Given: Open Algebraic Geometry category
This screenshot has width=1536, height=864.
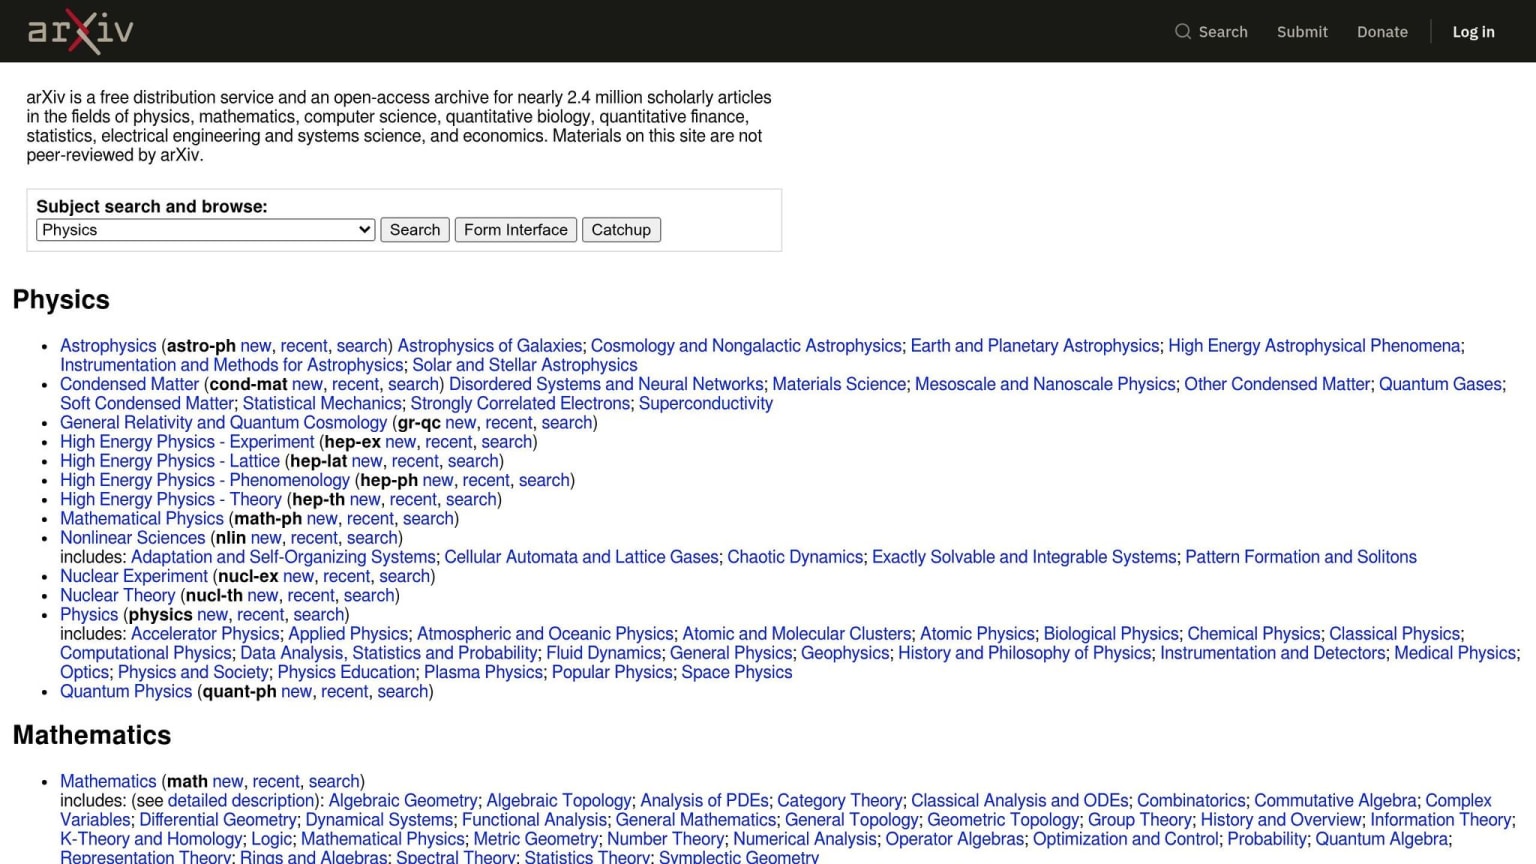Looking at the screenshot, I should coord(403,801).
